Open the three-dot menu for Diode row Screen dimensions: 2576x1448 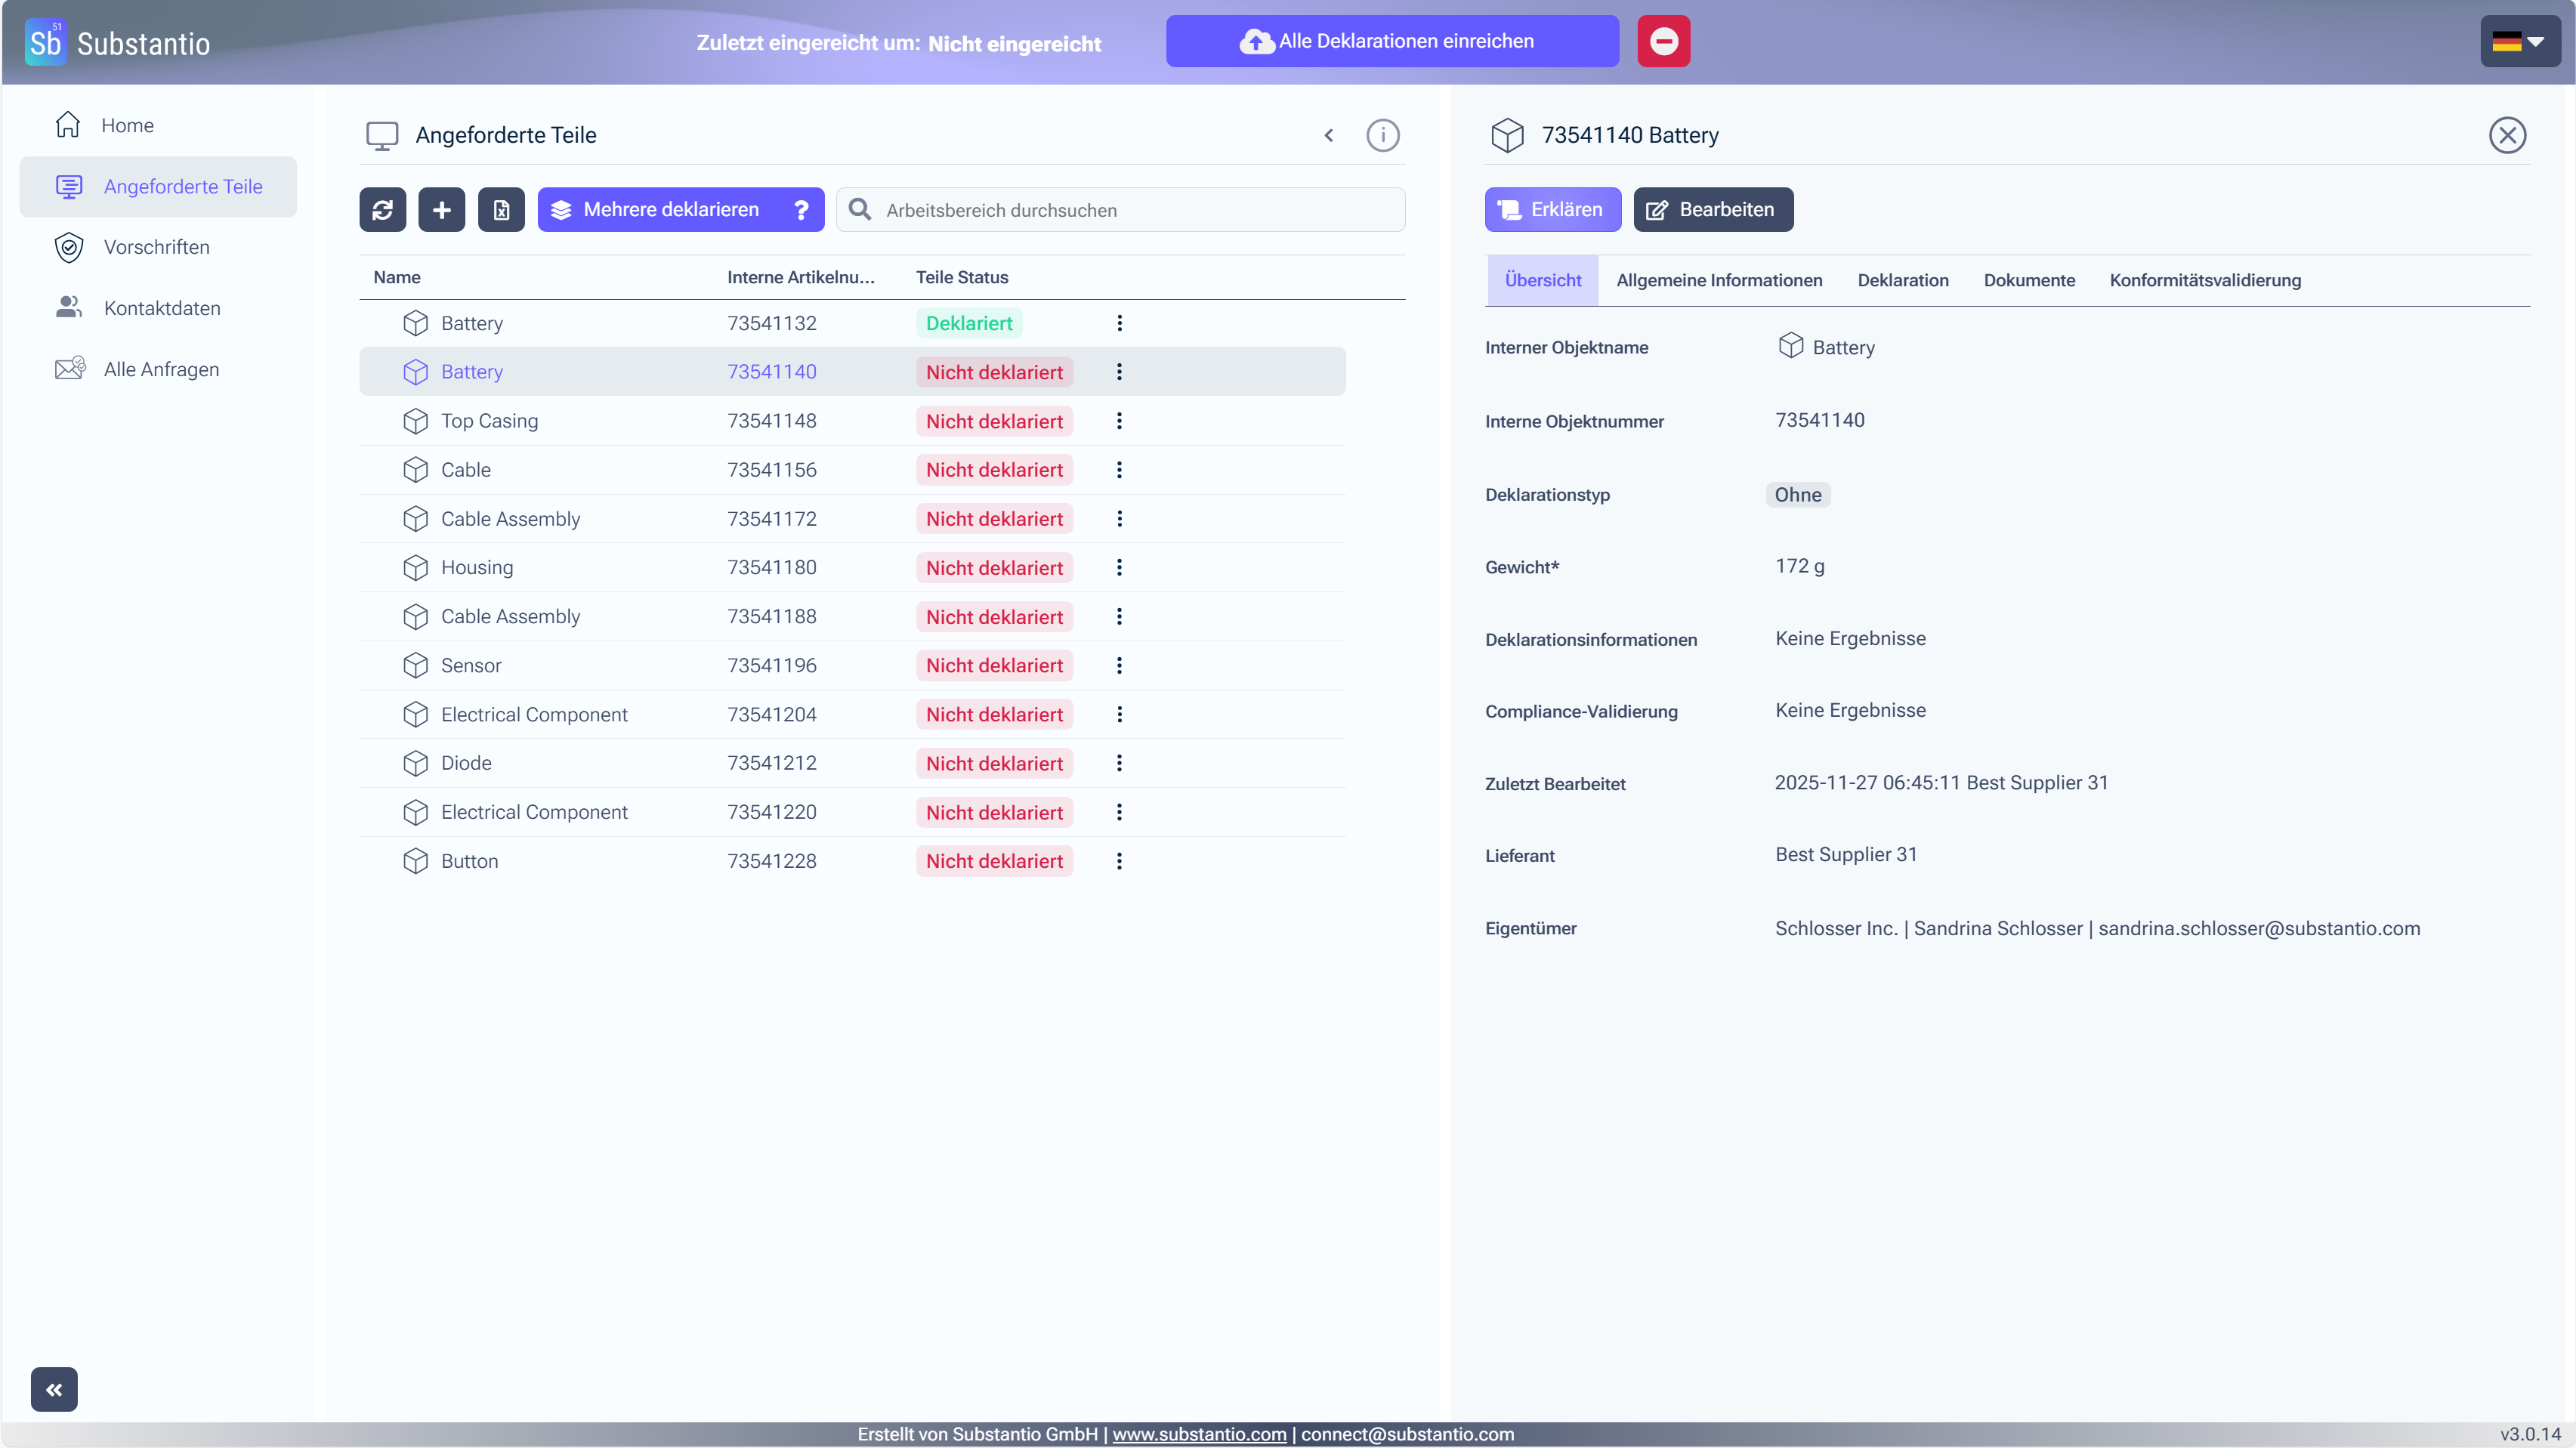[x=1119, y=763]
